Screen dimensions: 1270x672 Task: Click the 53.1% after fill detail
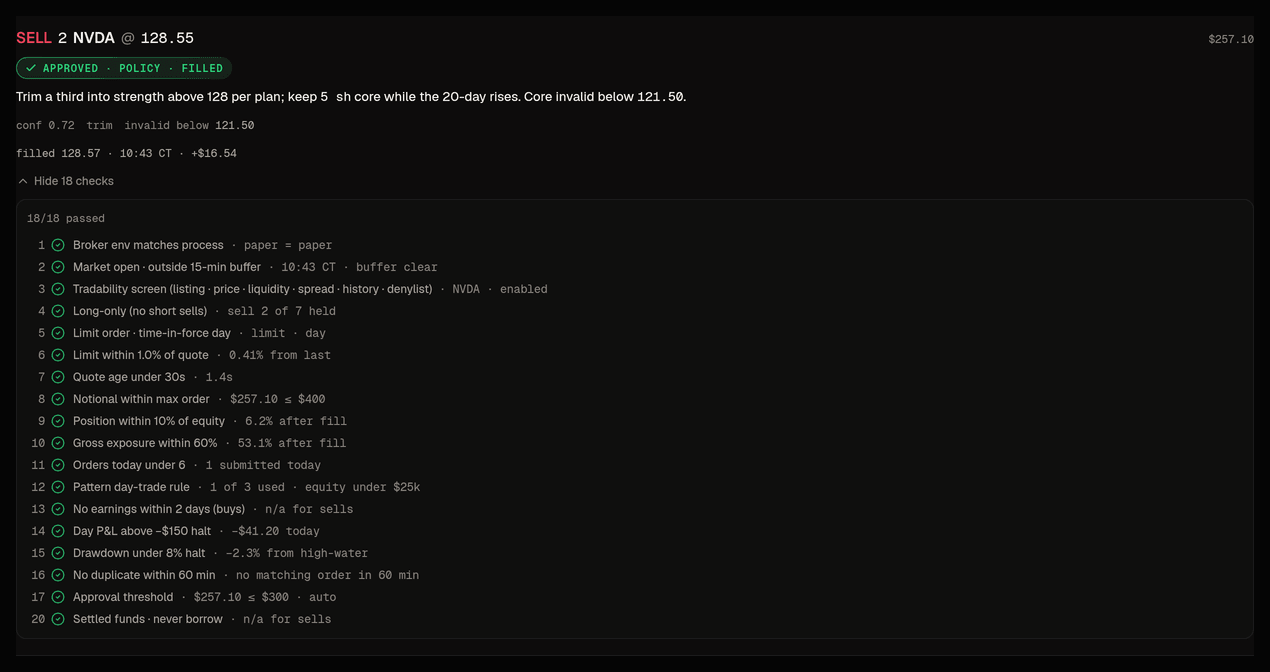pyautogui.click(x=292, y=443)
